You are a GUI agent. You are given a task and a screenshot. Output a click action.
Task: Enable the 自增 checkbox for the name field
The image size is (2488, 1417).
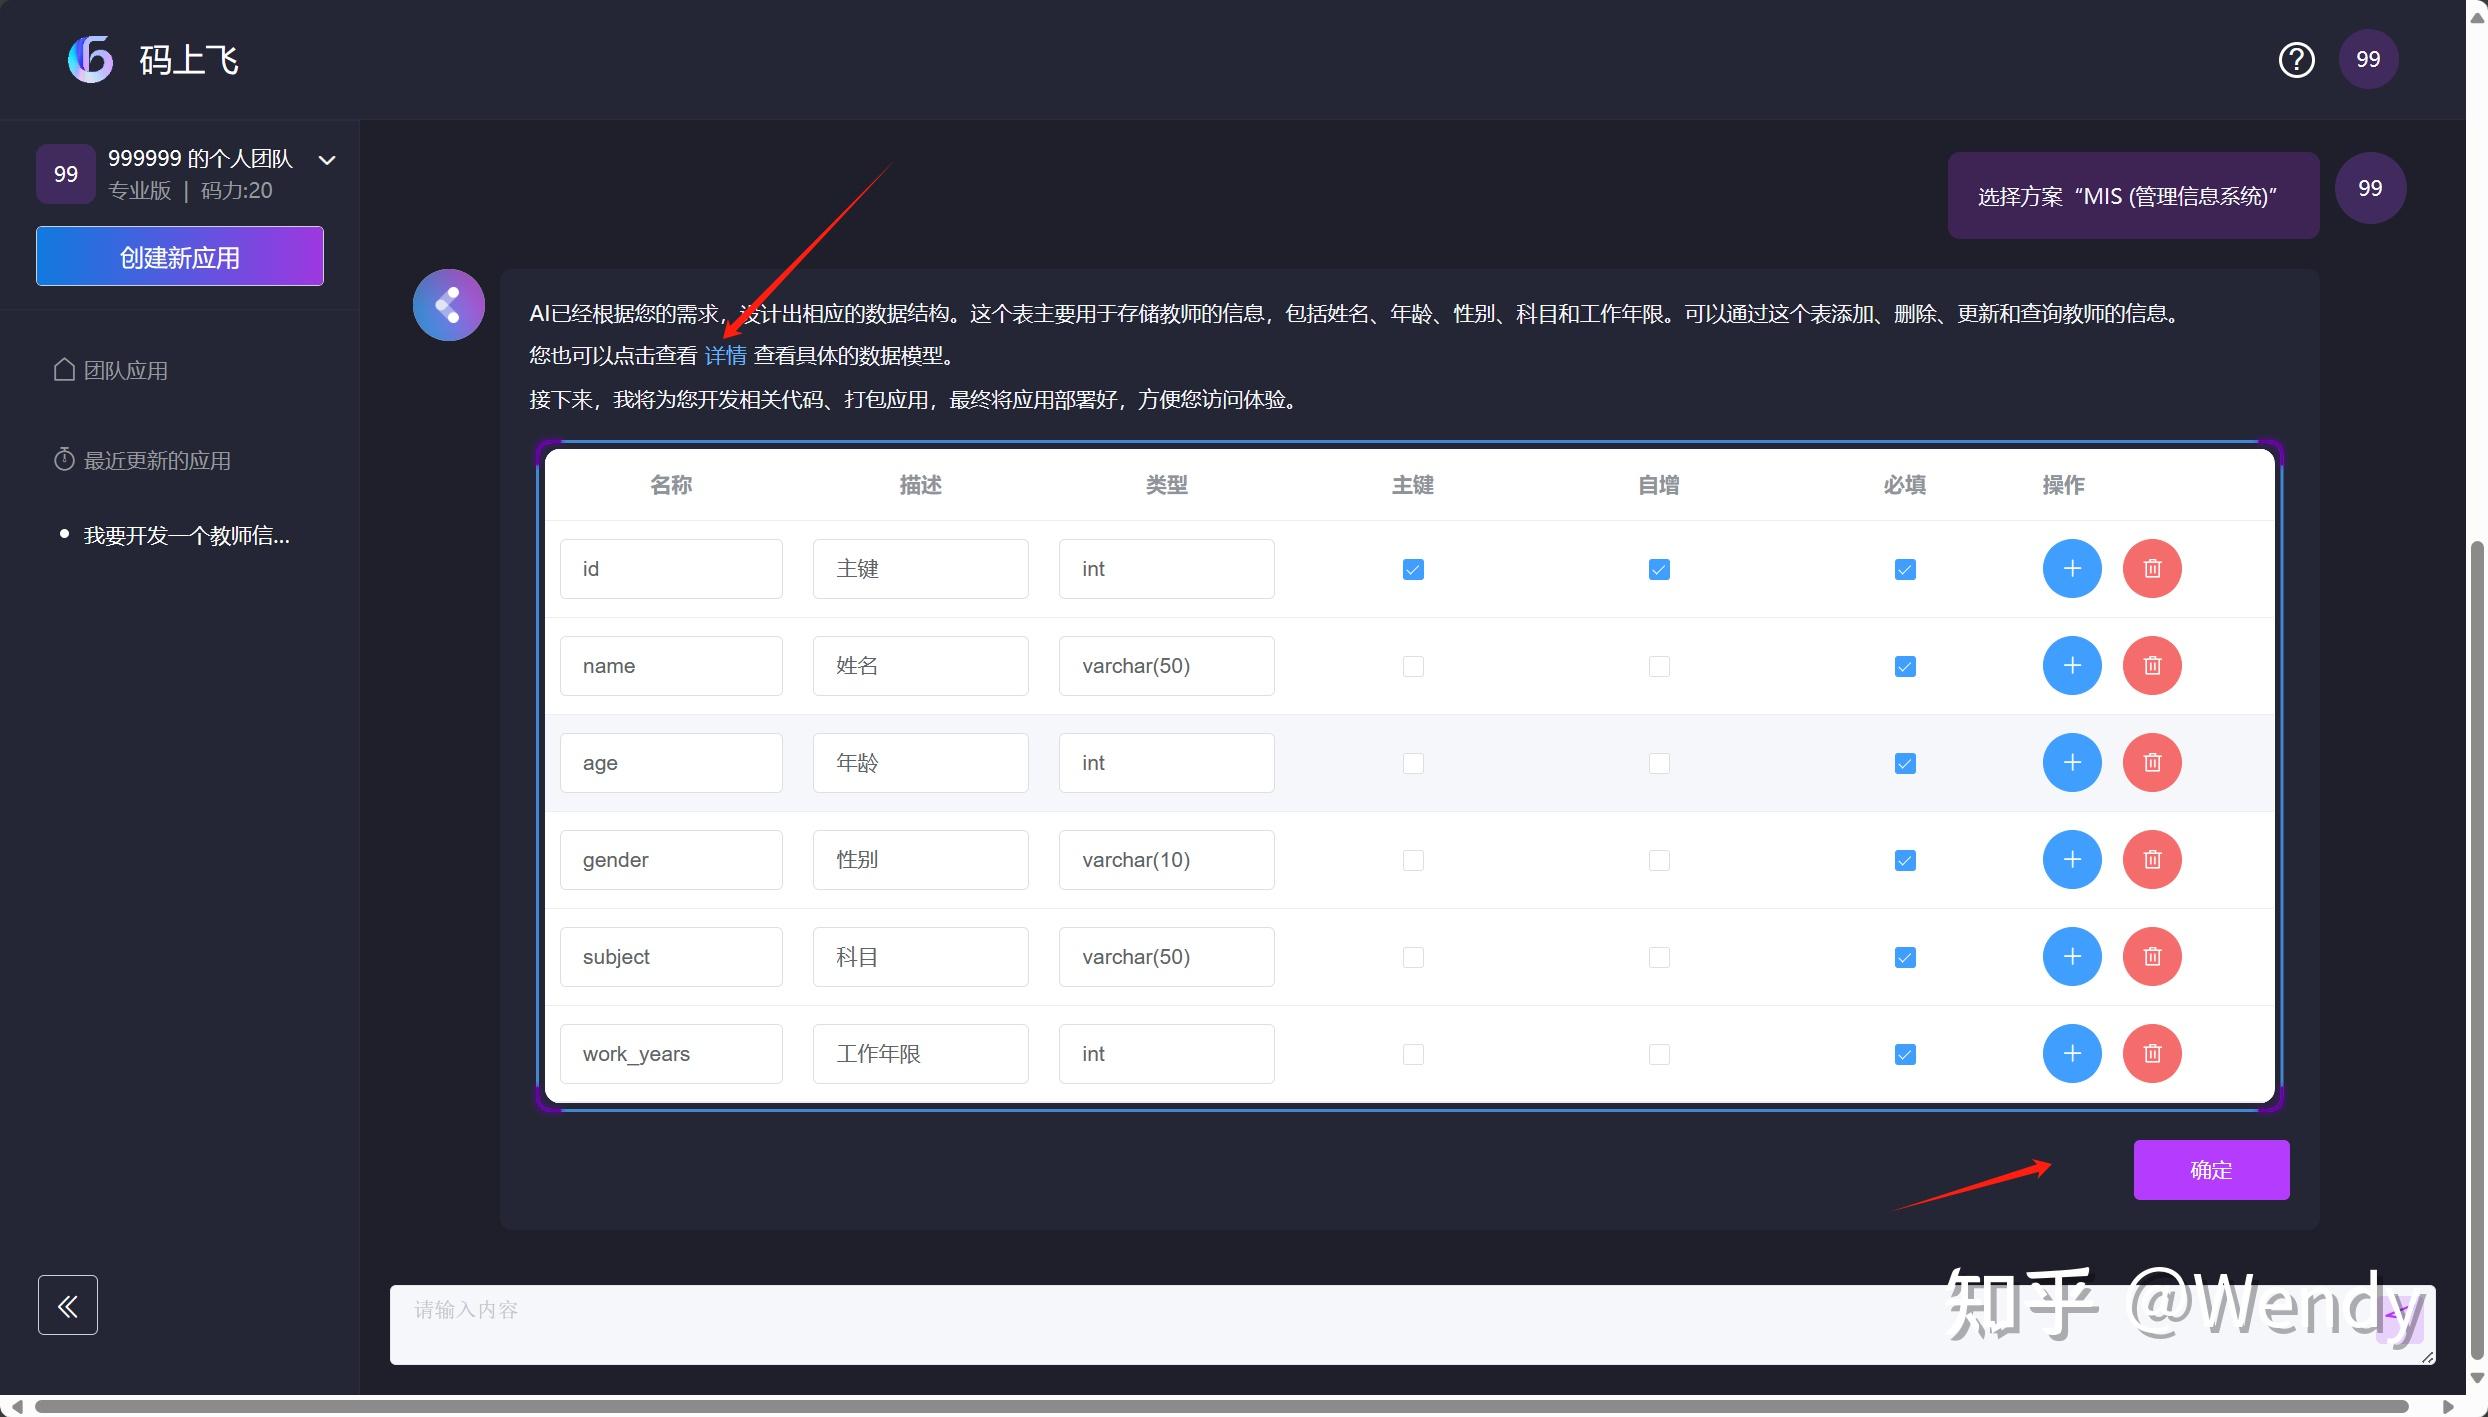click(1658, 665)
